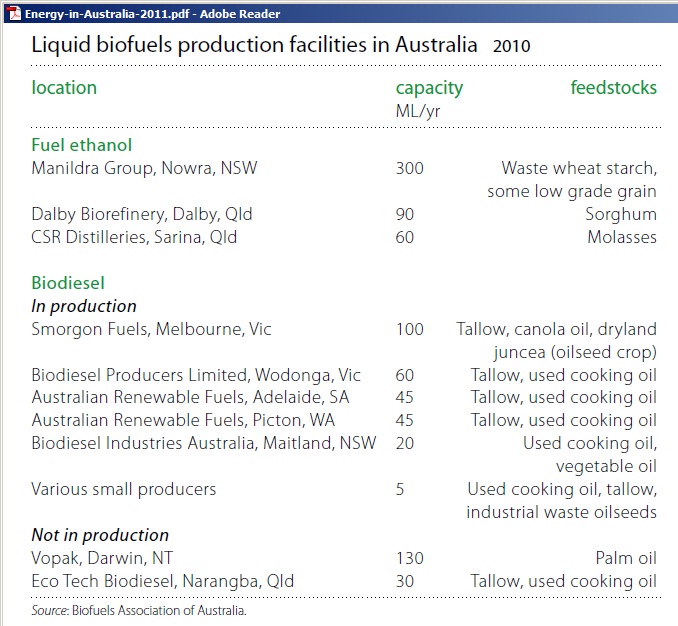Click 'Eco Tech Biodiesel, Narangba, Qld' row
Image resolution: width=678 pixels, height=626 pixels.
point(163,581)
